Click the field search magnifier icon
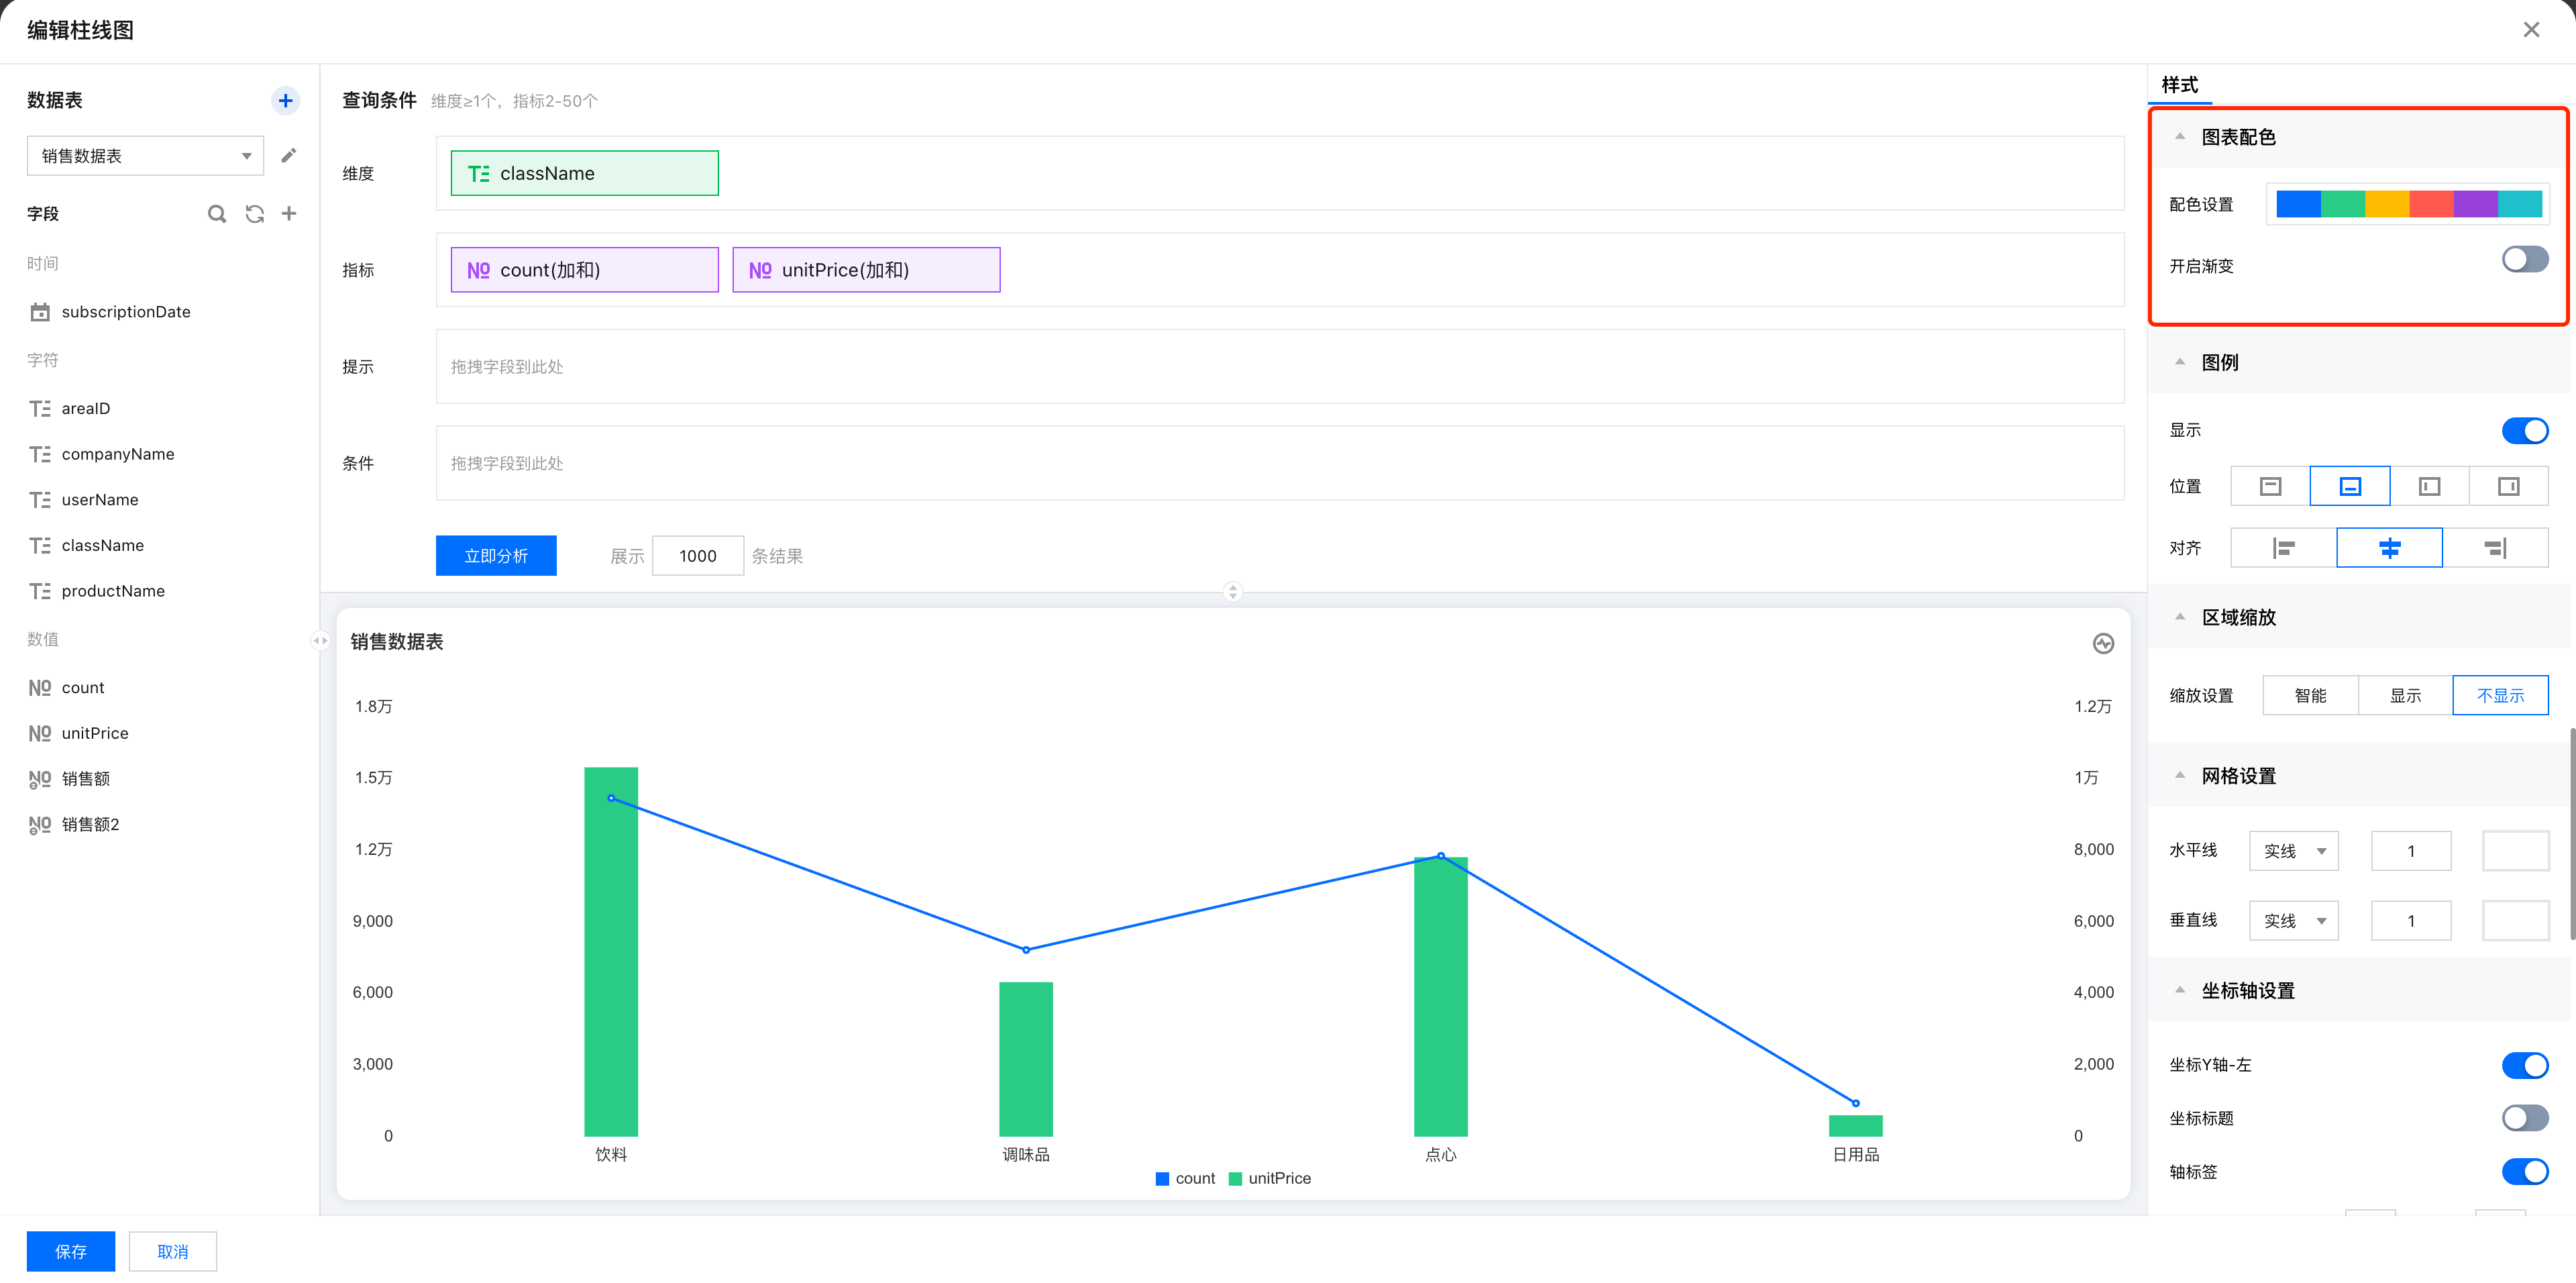 216,213
